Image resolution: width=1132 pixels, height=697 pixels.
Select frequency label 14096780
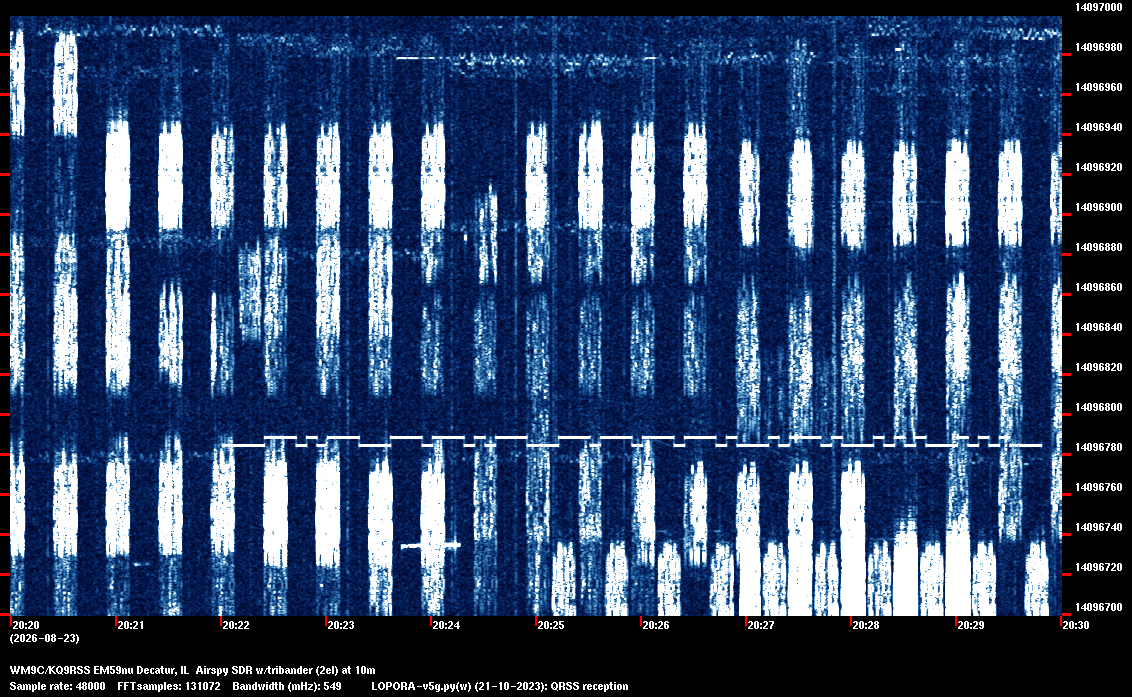[x=1098, y=448]
